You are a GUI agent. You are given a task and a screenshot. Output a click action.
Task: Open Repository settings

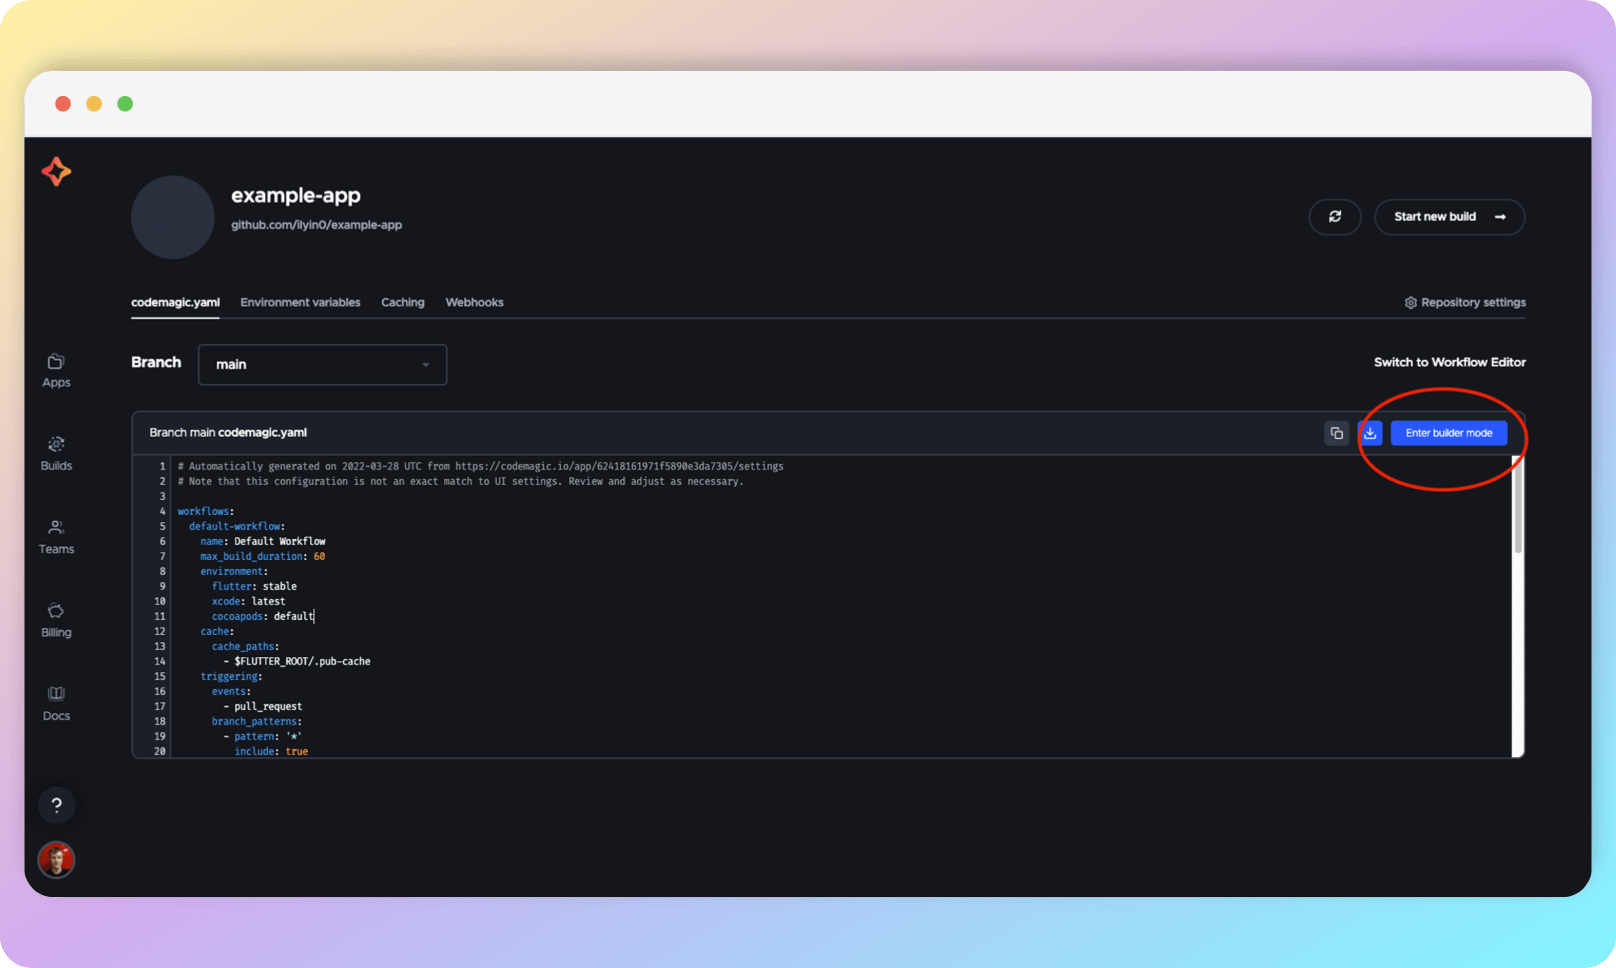click(1464, 302)
